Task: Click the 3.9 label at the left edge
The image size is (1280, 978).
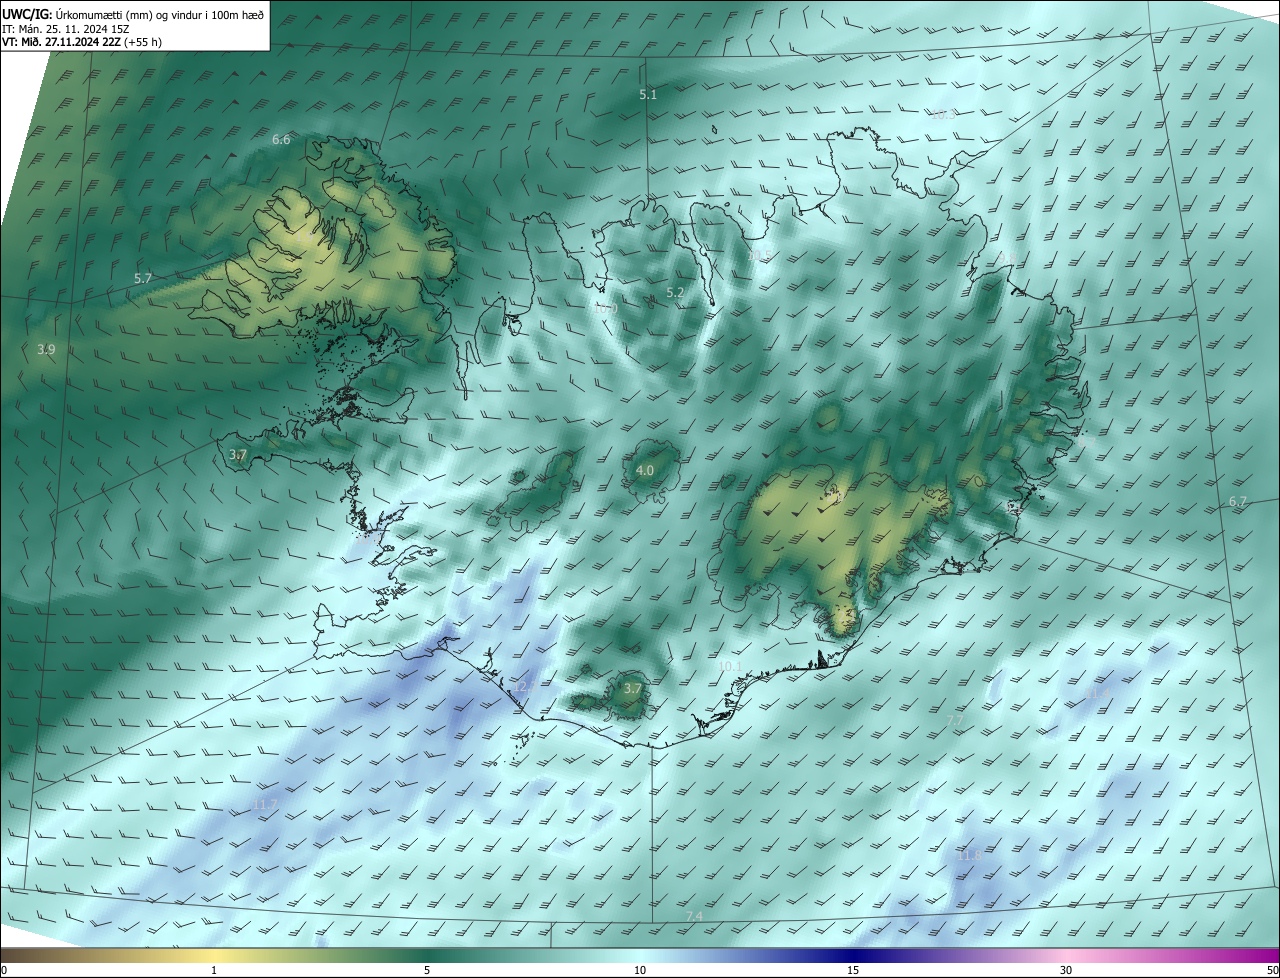Action: [x=46, y=349]
